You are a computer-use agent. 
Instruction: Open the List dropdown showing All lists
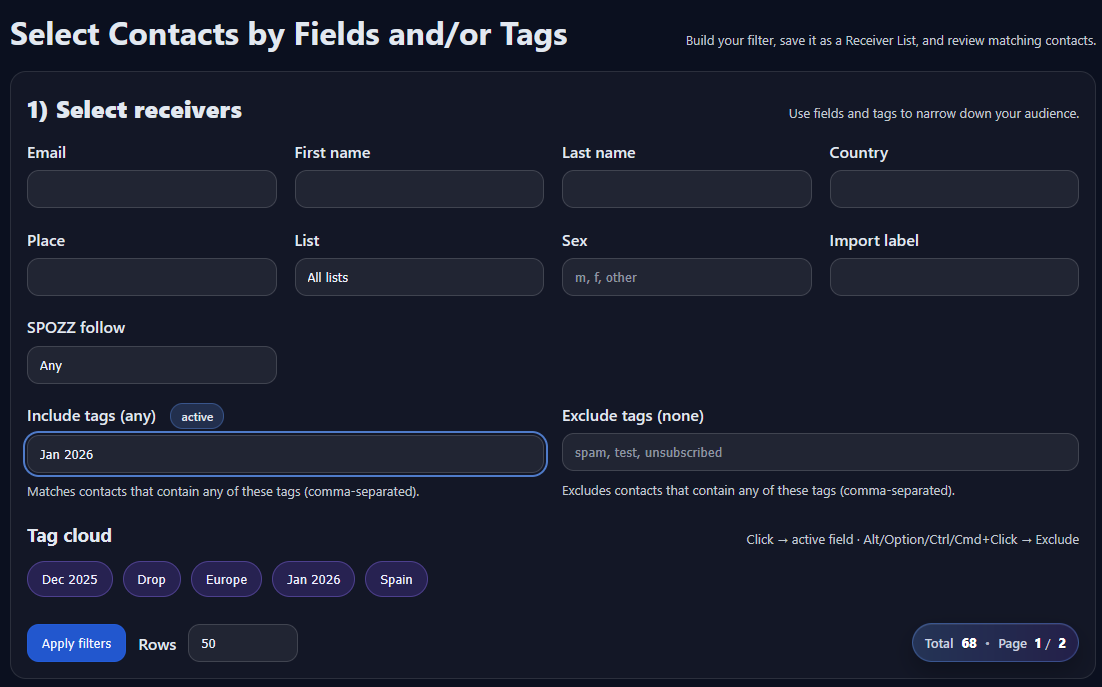pos(419,277)
